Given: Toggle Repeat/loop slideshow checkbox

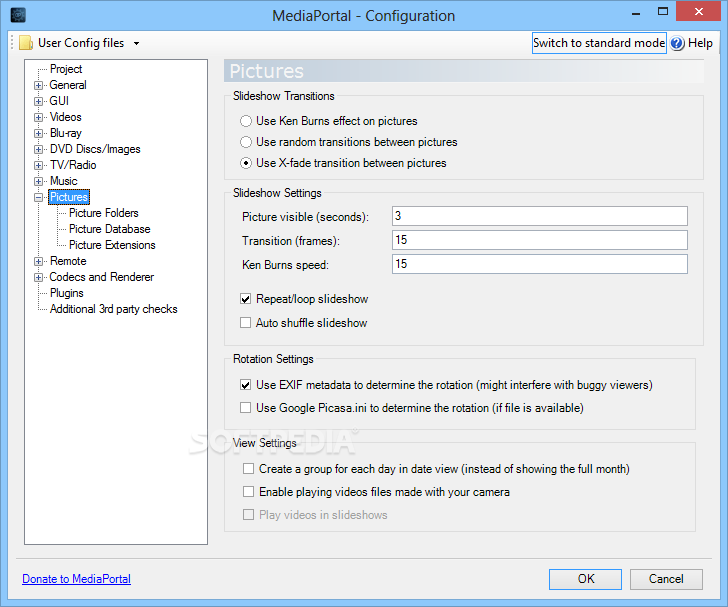Looking at the screenshot, I should click(246, 299).
